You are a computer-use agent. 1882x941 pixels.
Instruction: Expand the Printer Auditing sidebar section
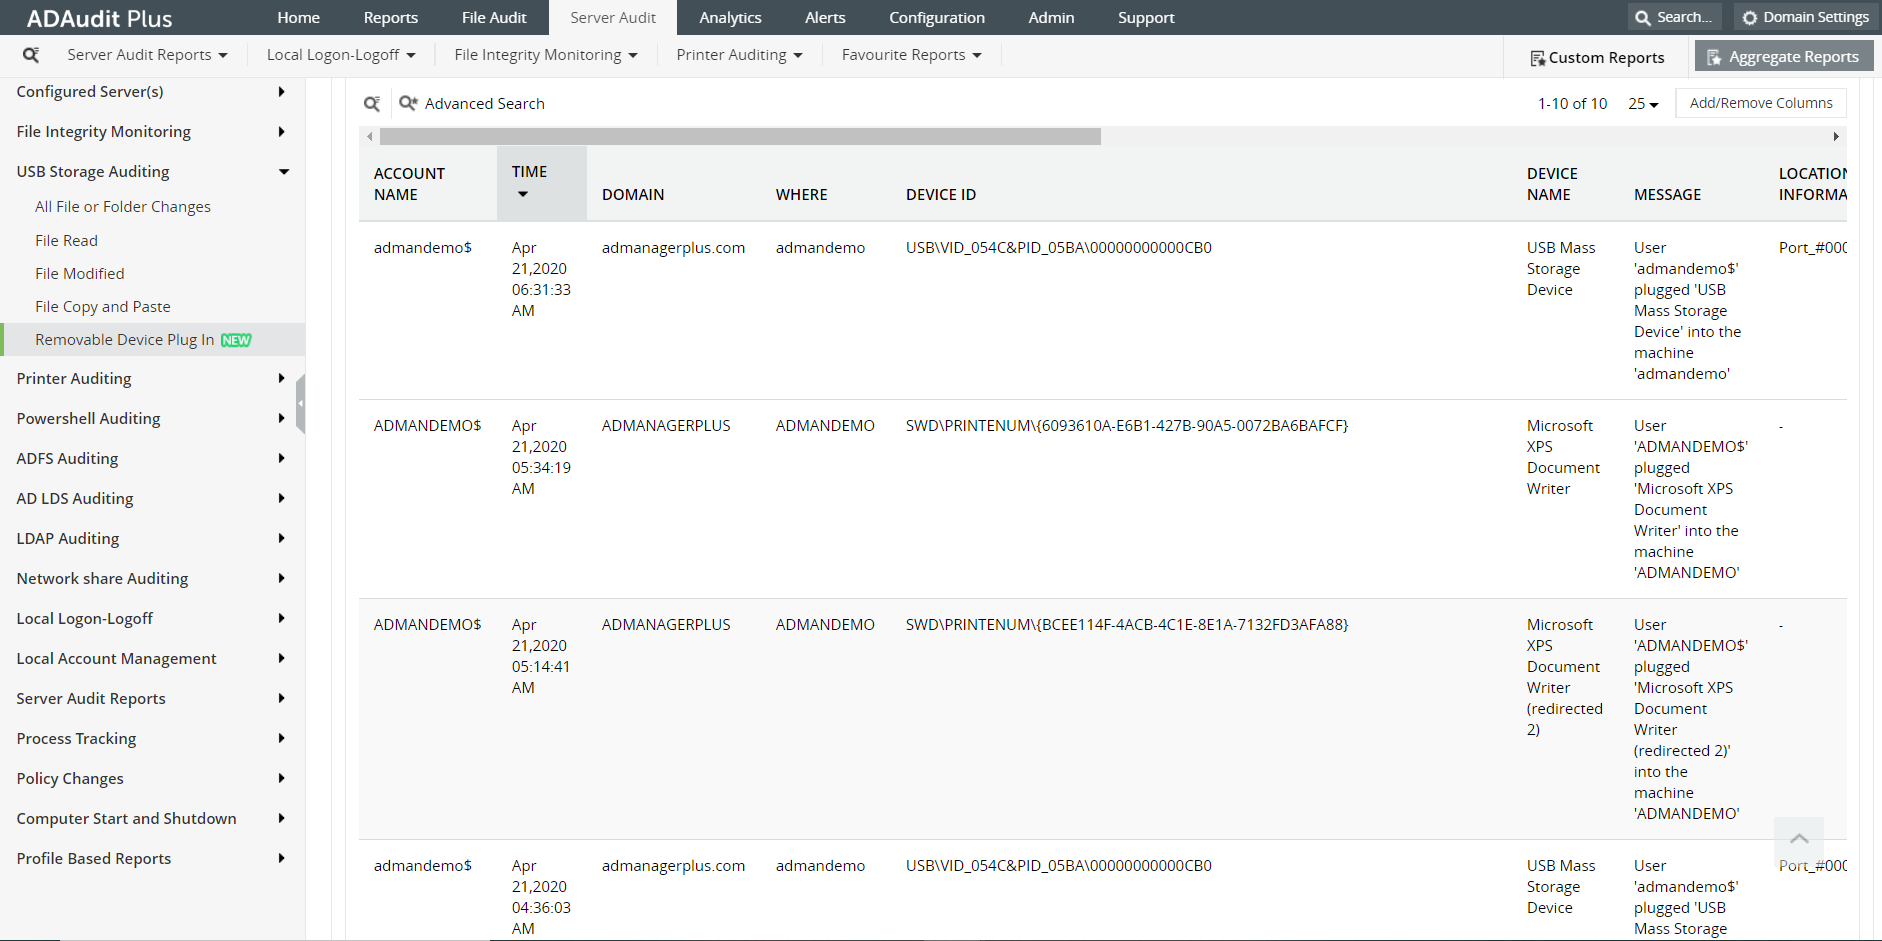280,378
